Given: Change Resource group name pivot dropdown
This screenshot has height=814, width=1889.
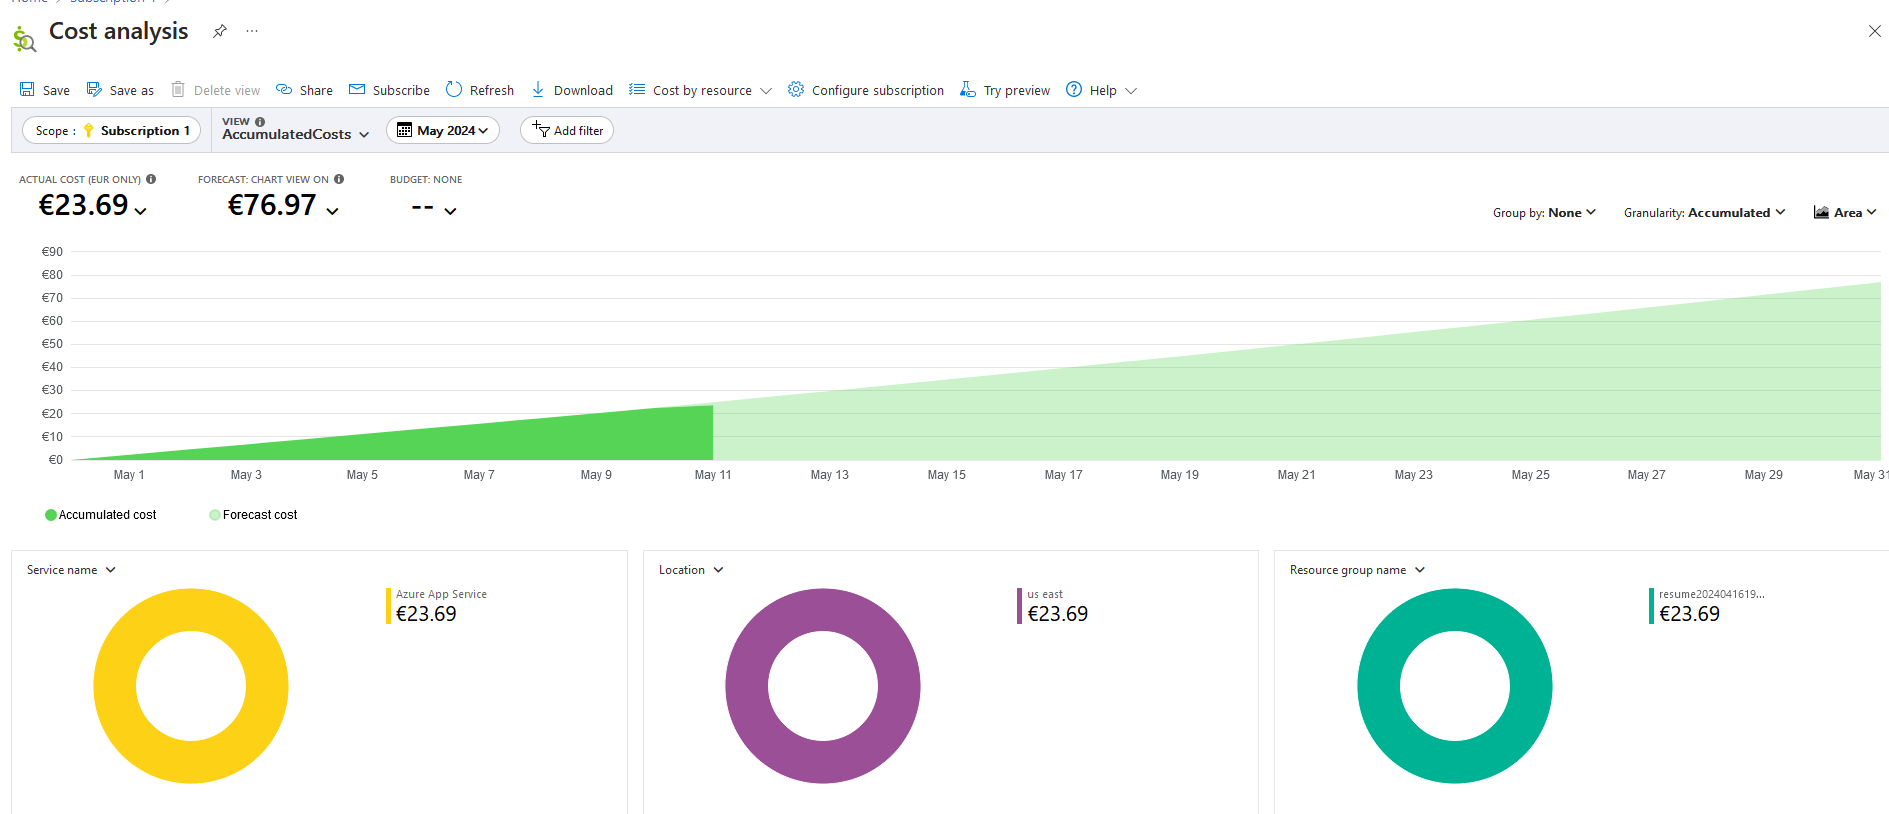Looking at the screenshot, I should click(x=1357, y=570).
